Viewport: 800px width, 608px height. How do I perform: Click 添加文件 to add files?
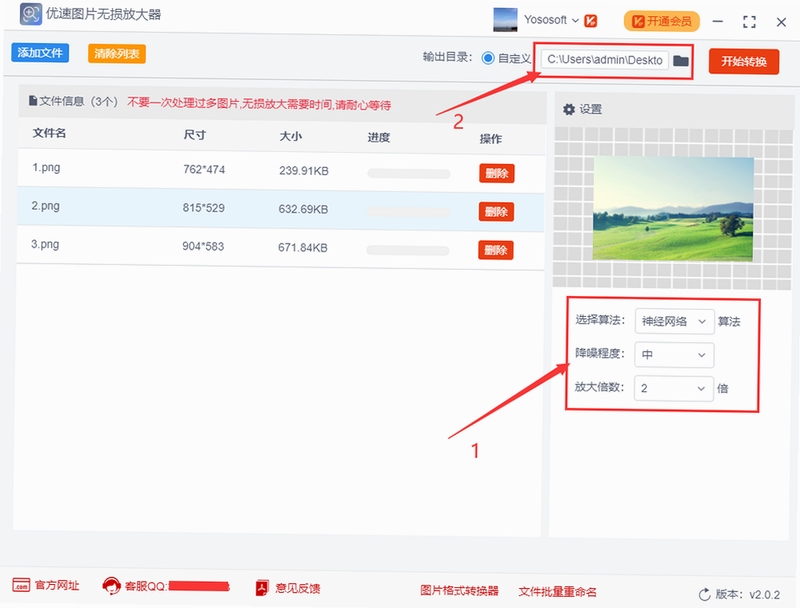(x=40, y=53)
